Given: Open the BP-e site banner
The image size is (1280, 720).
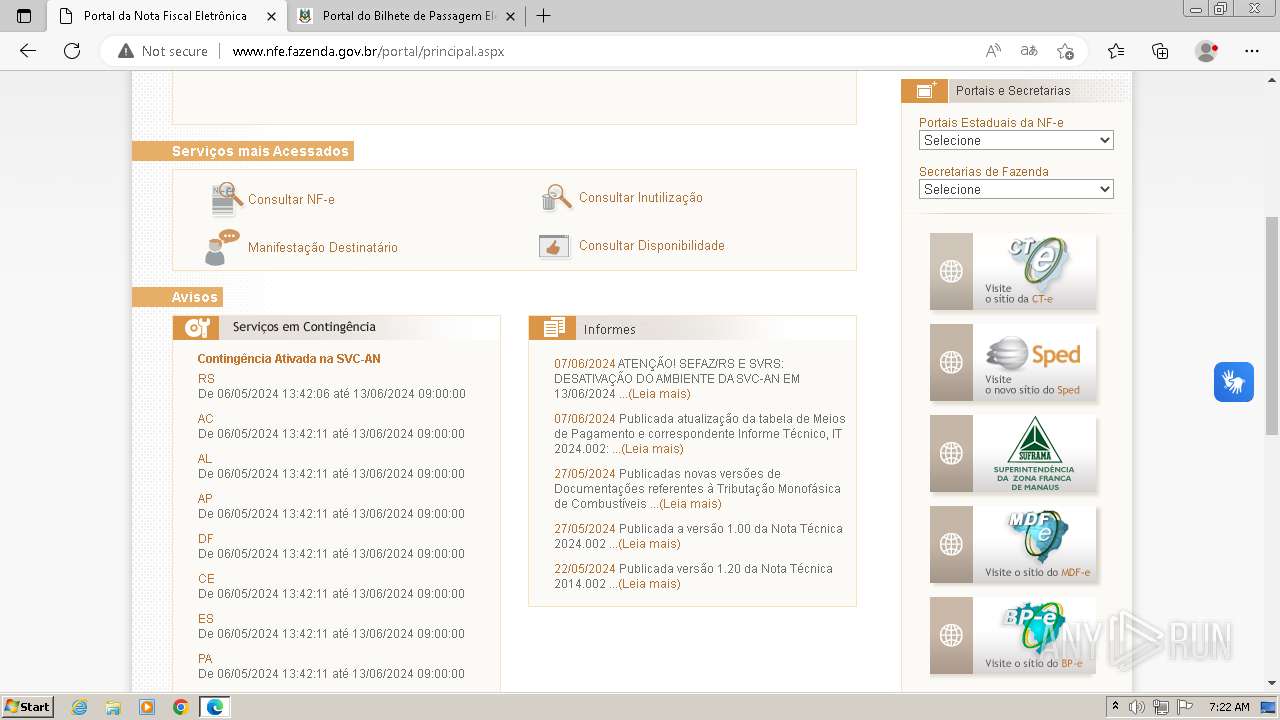Looking at the screenshot, I should pyautogui.click(x=1013, y=635).
